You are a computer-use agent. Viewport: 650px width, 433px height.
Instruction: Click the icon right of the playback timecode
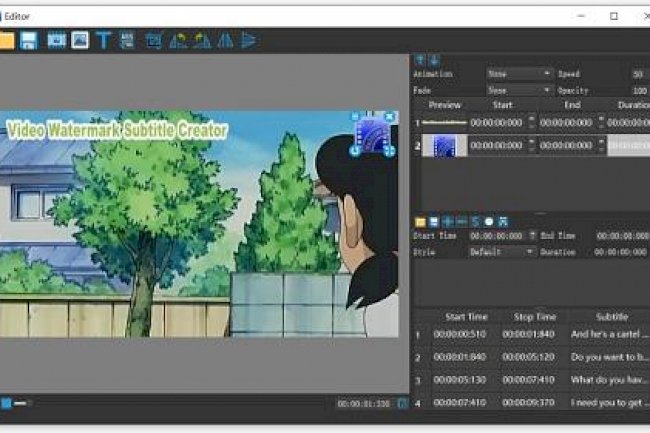click(x=402, y=403)
